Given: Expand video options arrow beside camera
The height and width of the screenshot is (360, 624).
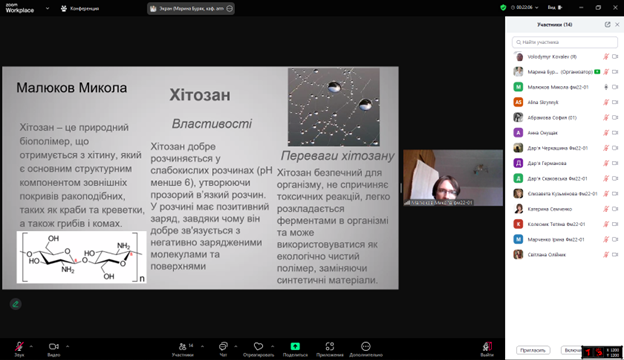Looking at the screenshot, I should click(x=67, y=346).
